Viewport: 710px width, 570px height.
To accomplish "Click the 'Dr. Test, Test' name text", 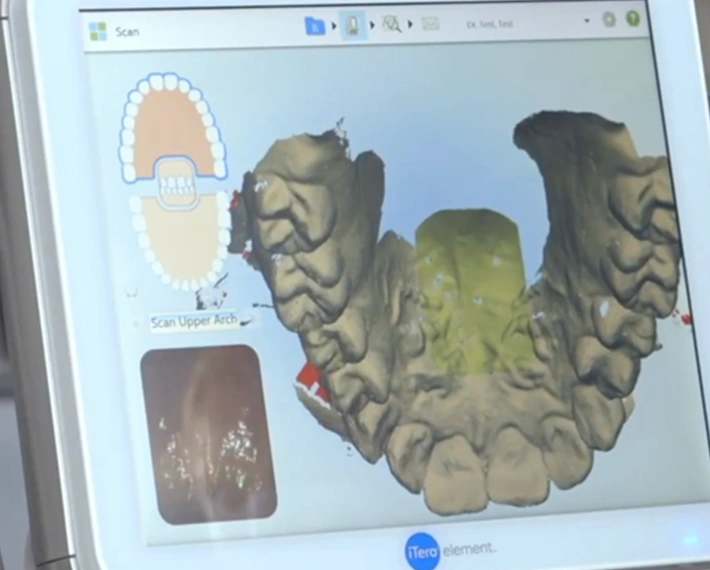I will (489, 23).
